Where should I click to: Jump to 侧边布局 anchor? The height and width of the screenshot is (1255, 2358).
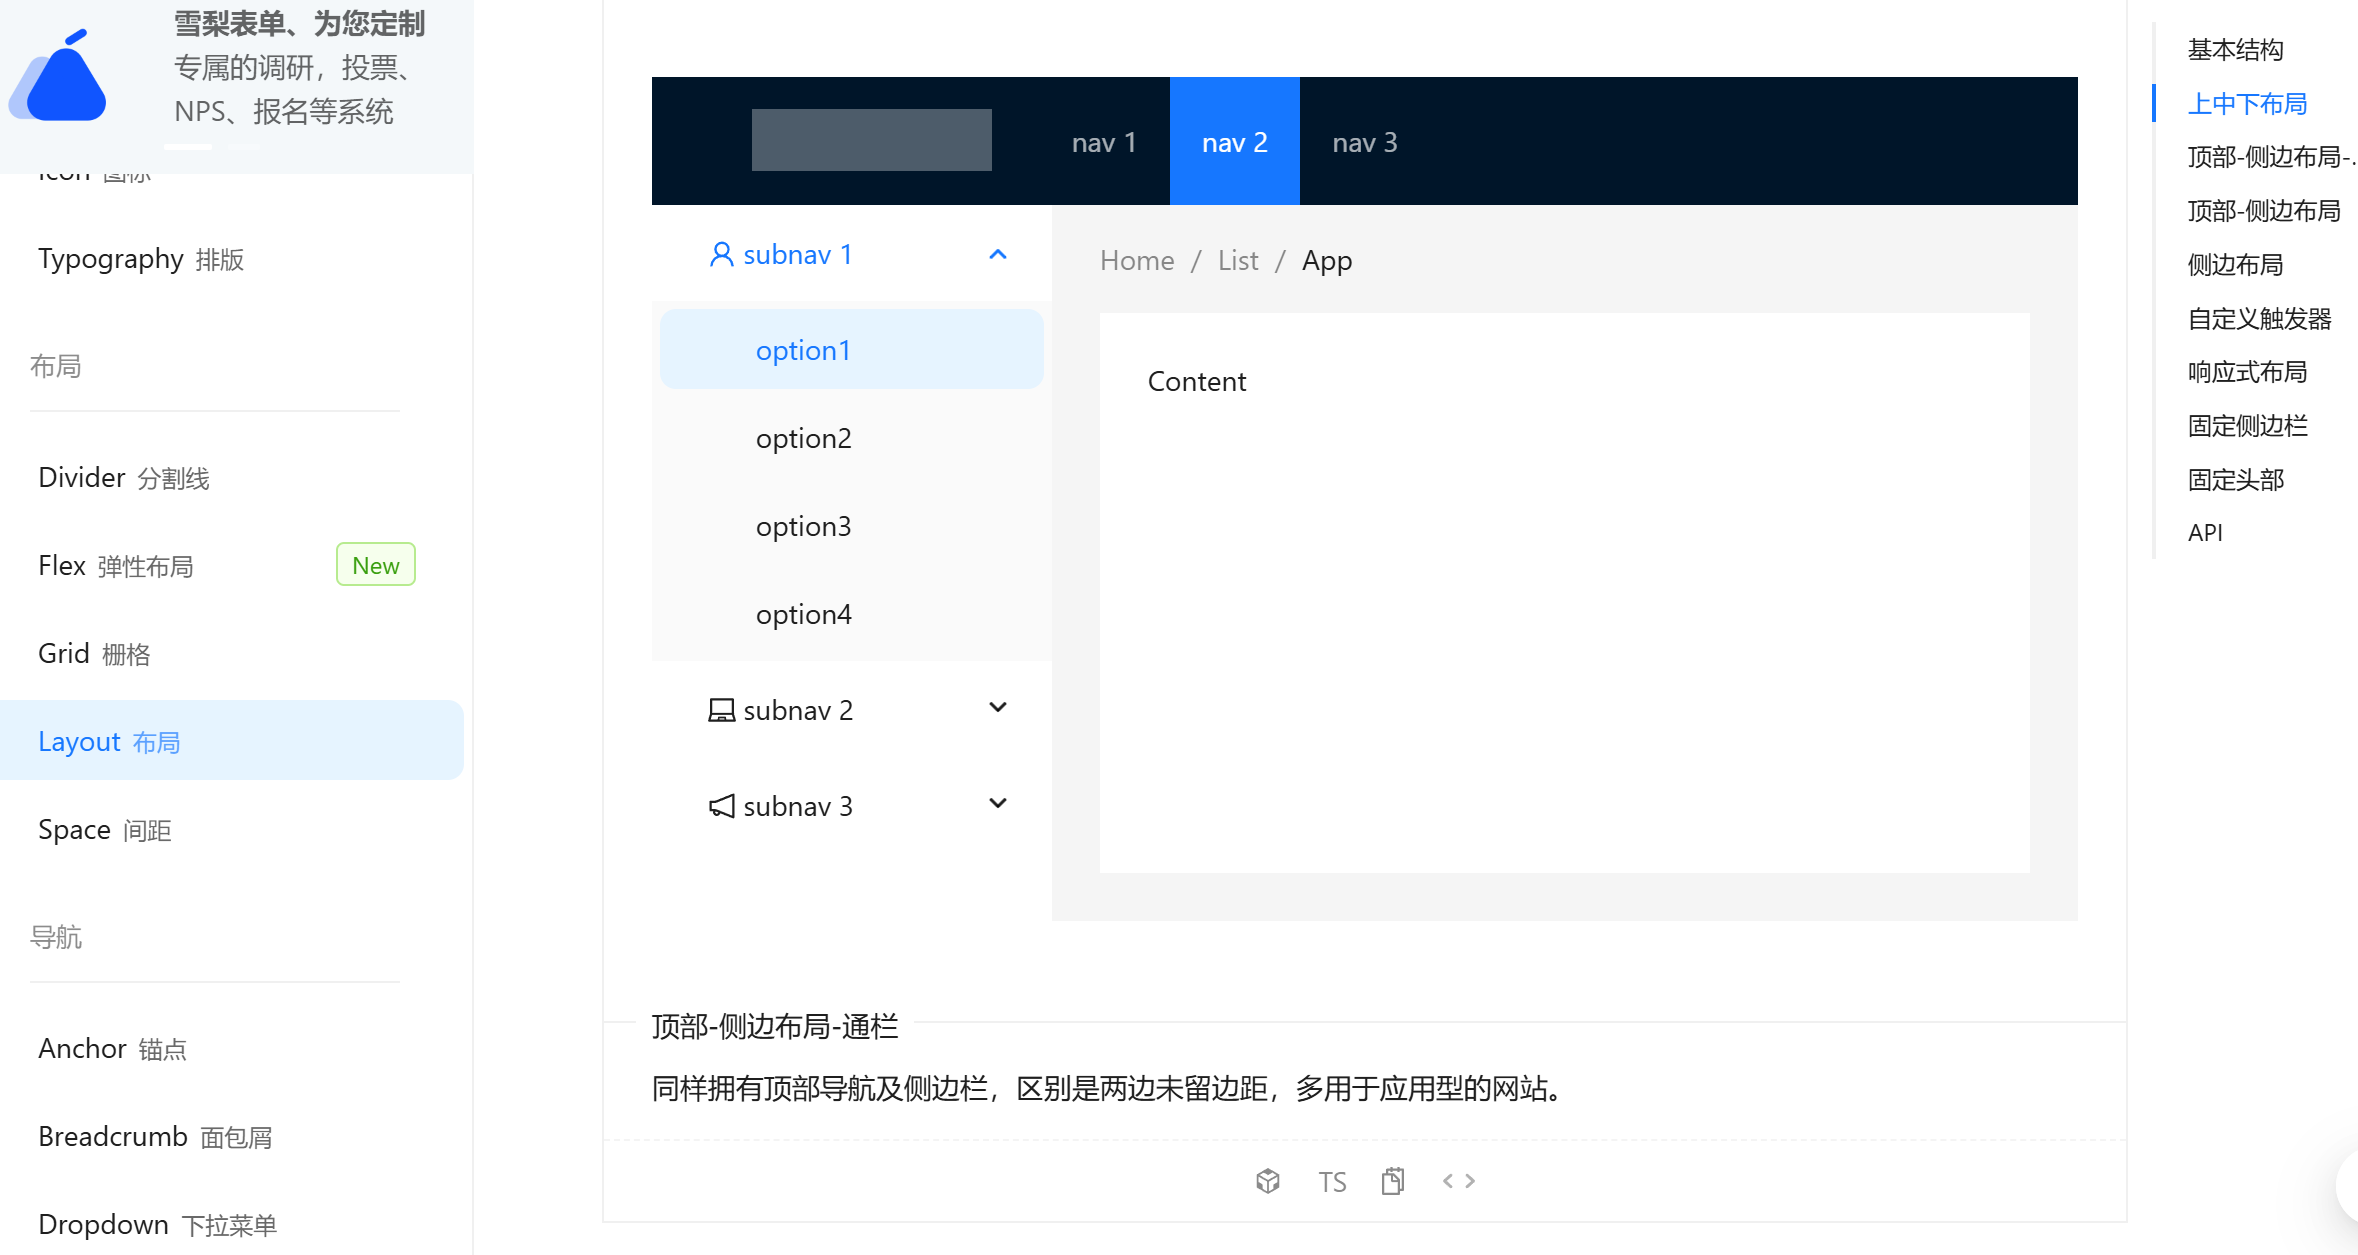coord(2236,265)
